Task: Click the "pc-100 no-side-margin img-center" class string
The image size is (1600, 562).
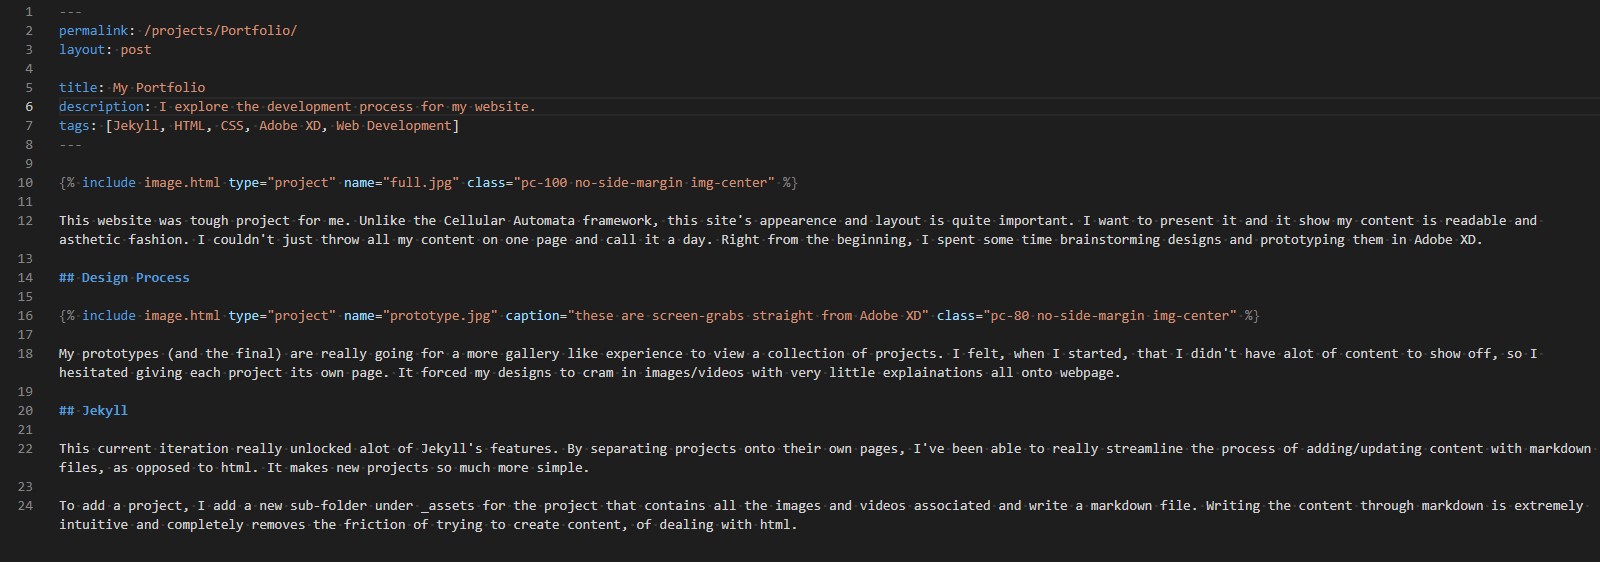Action: coord(644,183)
